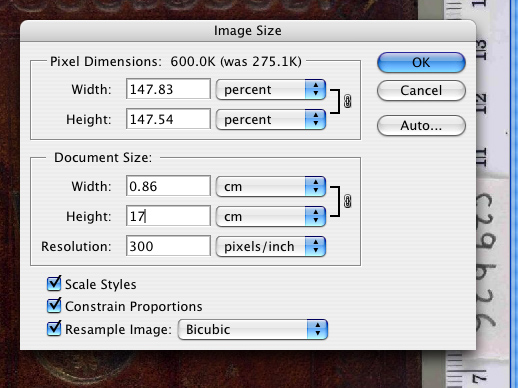The image size is (518, 388).
Task: Click the Document Size Width field
Action: [168, 186]
